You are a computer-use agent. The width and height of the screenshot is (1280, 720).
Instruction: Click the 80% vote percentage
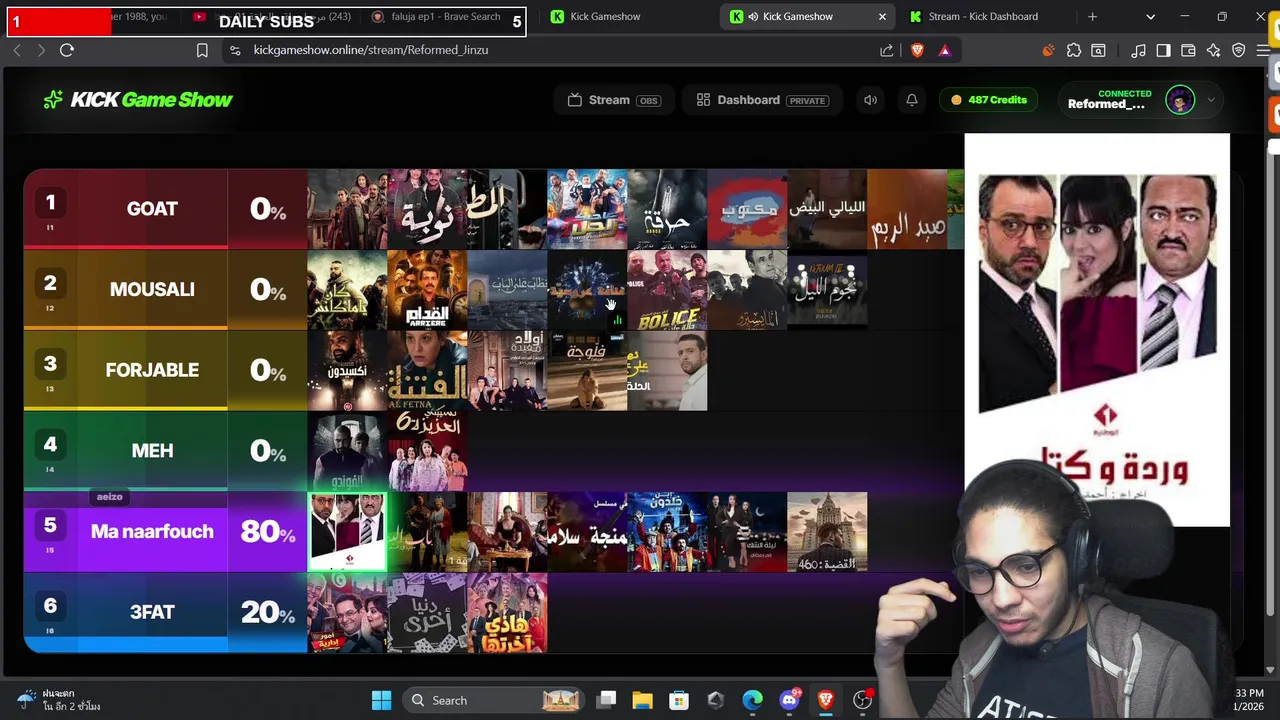coord(267,532)
